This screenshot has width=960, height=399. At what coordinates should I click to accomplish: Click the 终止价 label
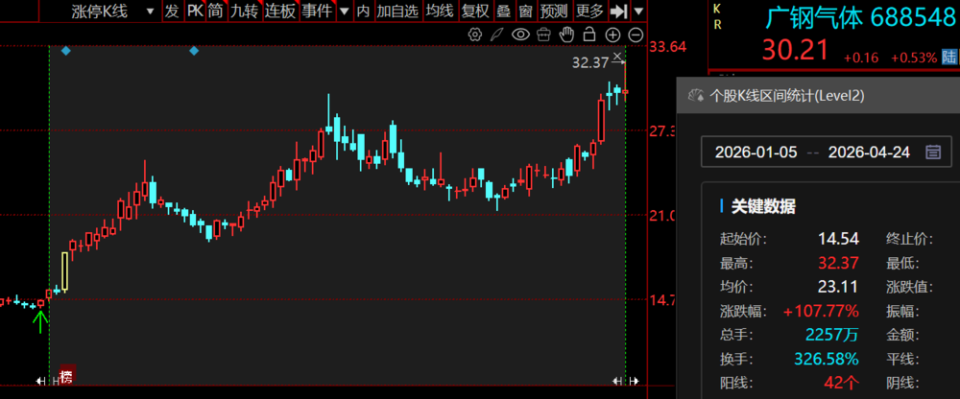click(x=909, y=239)
